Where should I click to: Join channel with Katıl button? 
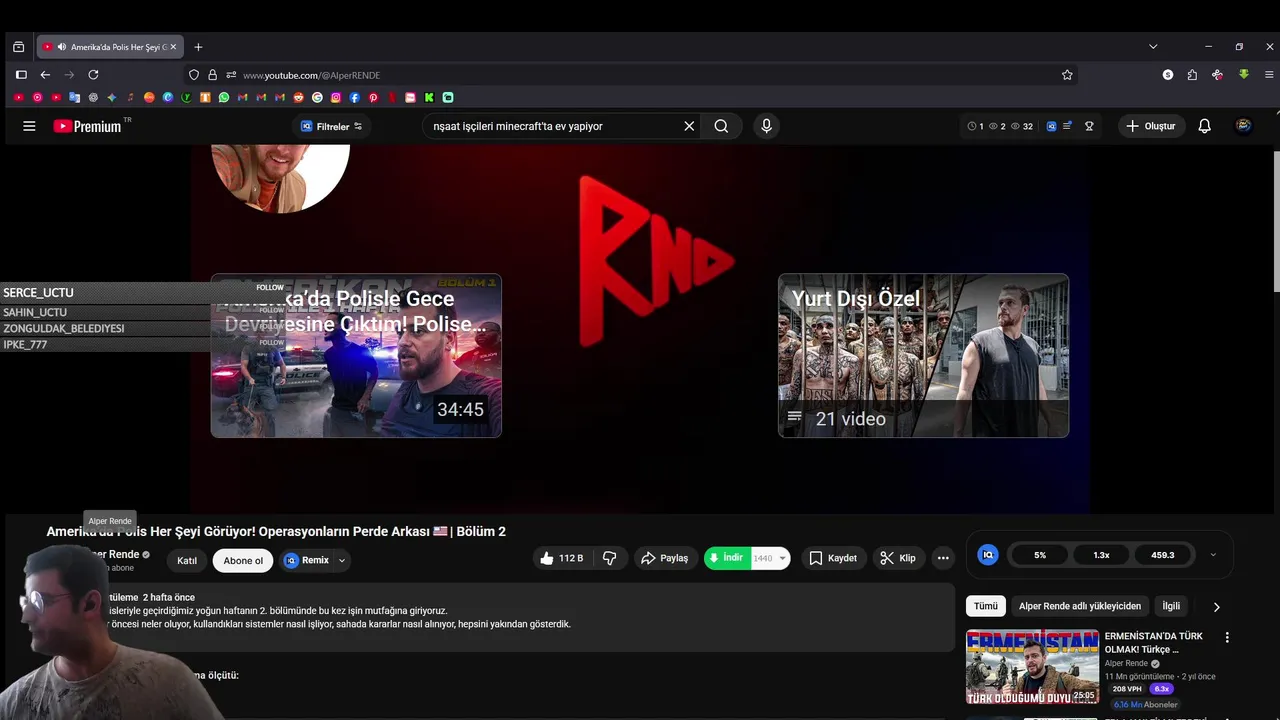click(187, 560)
